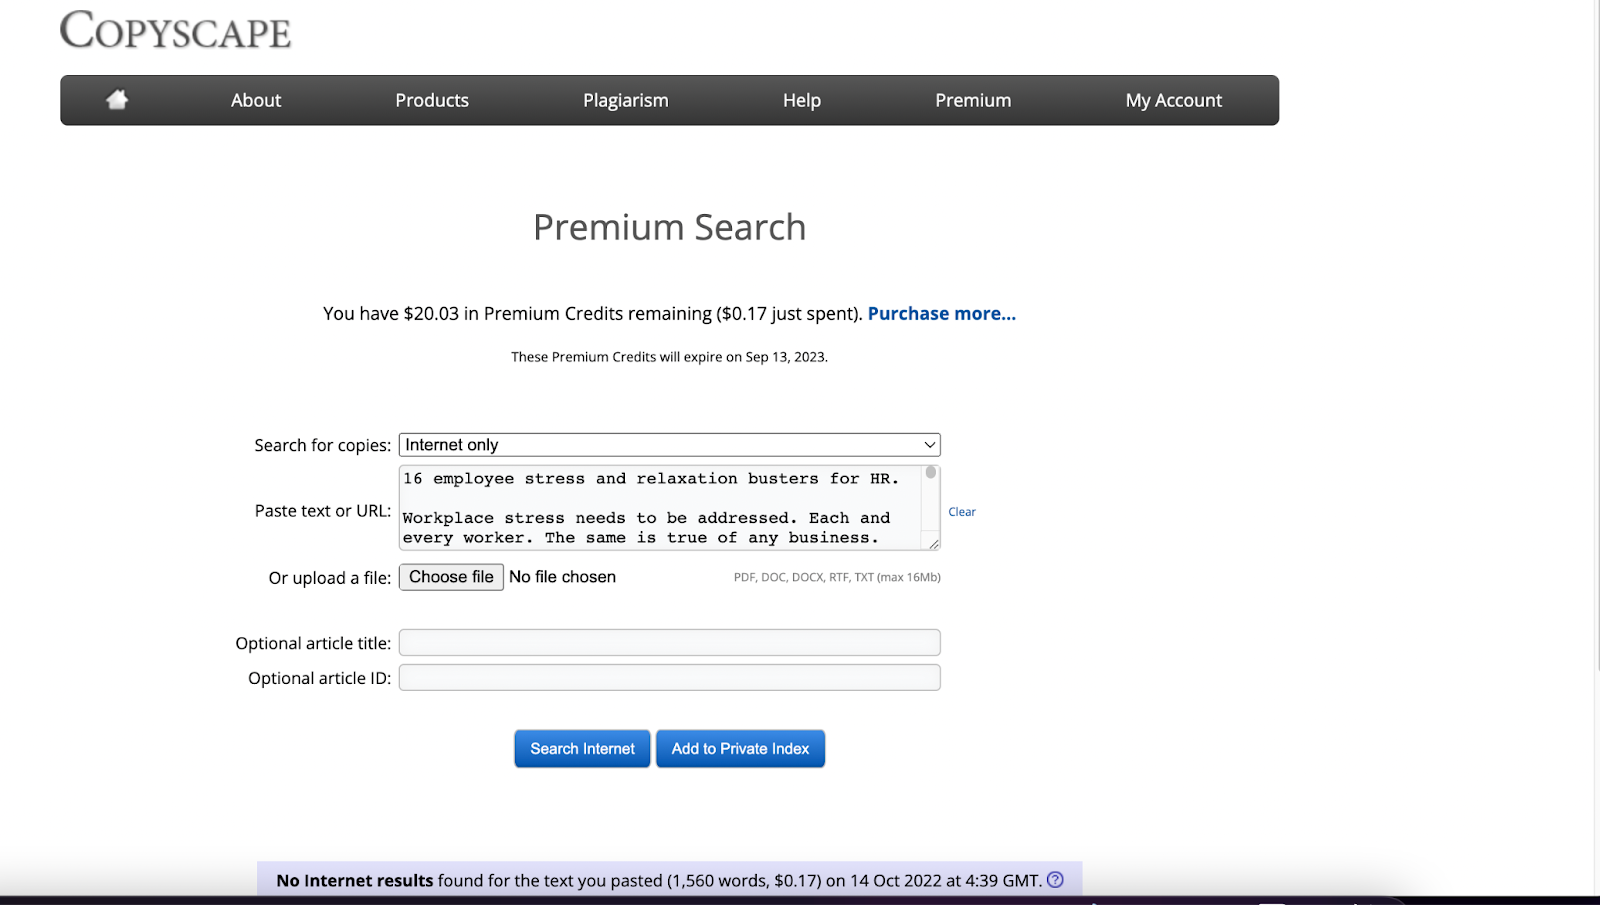The image size is (1600, 905).
Task: Click the textarea resize handle corner
Action: click(934, 544)
